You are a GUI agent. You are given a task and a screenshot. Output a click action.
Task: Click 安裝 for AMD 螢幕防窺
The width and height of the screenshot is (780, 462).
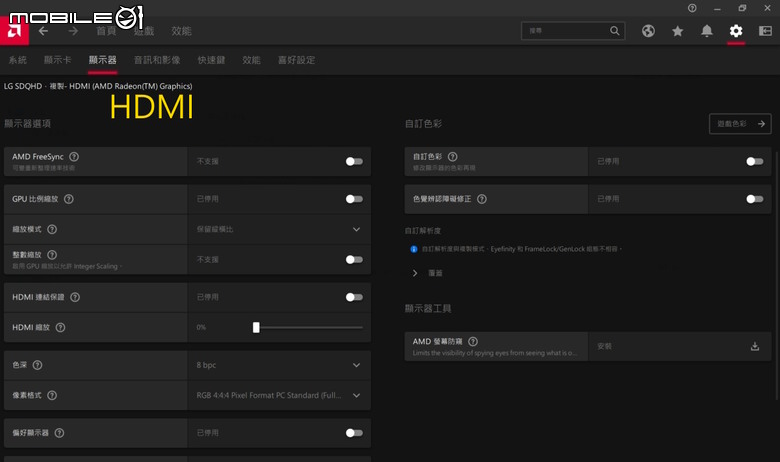(x=604, y=346)
